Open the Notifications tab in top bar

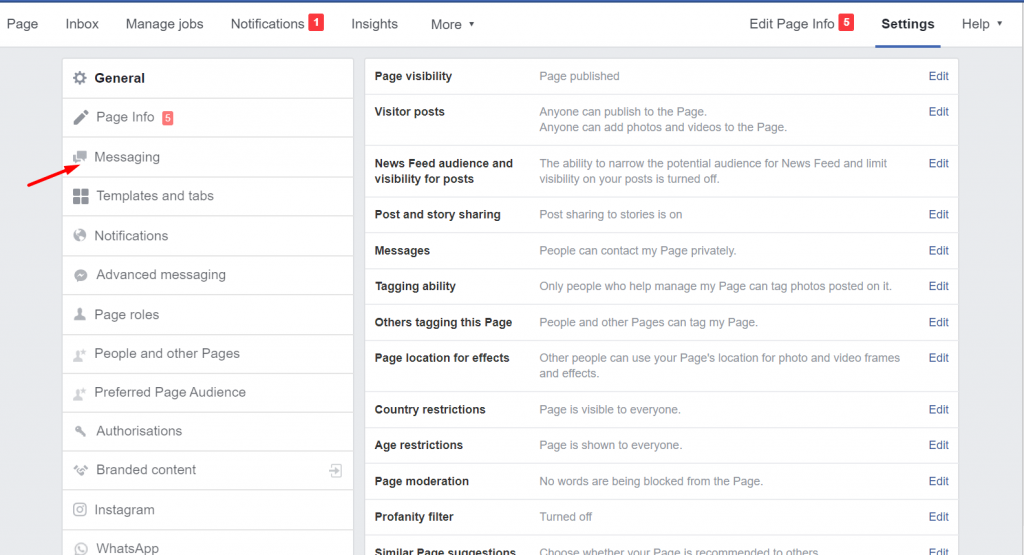click(268, 24)
